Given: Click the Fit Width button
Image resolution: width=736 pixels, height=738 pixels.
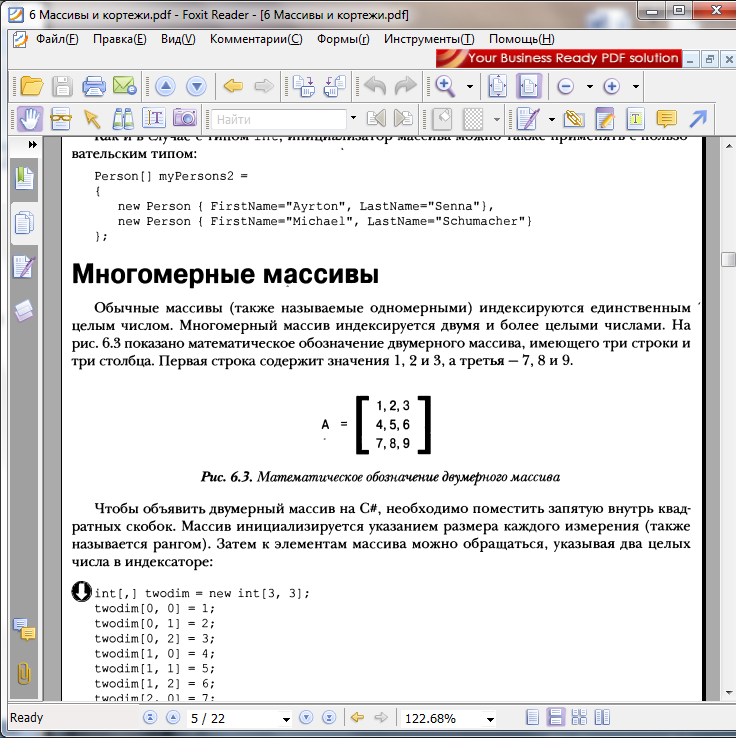Looking at the screenshot, I should pyautogui.click(x=528, y=86).
